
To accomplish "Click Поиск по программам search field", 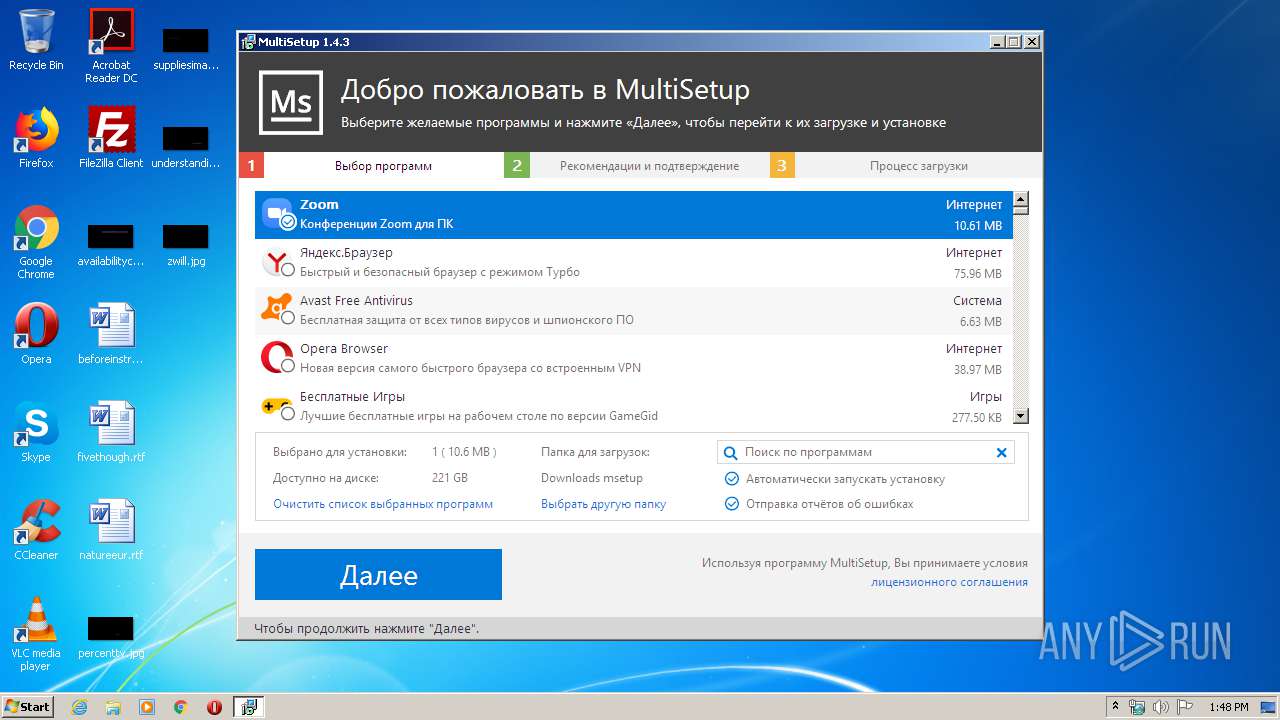I will (866, 452).
